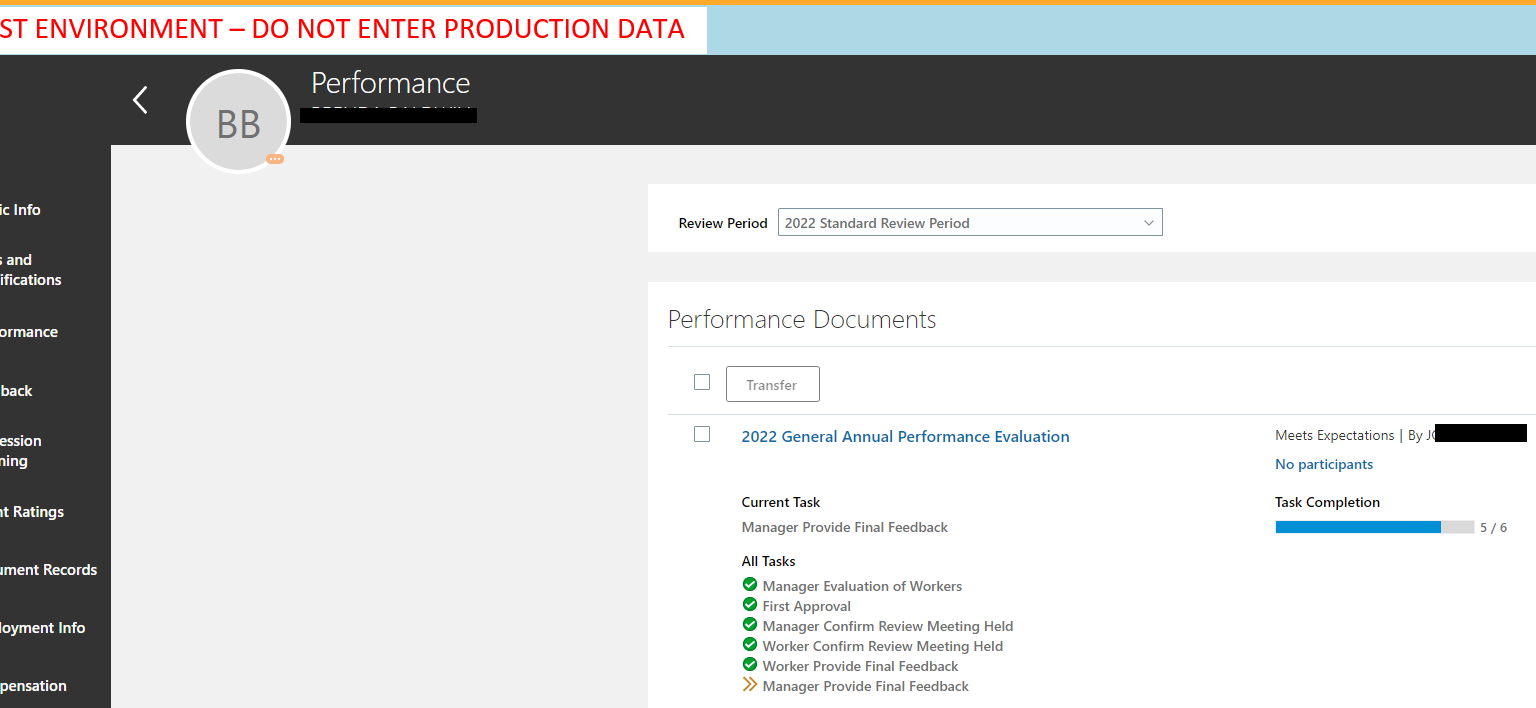Image resolution: width=1536 pixels, height=708 pixels.
Task: Click green check for Manager Evaluation of Workers
Action: 750,585
